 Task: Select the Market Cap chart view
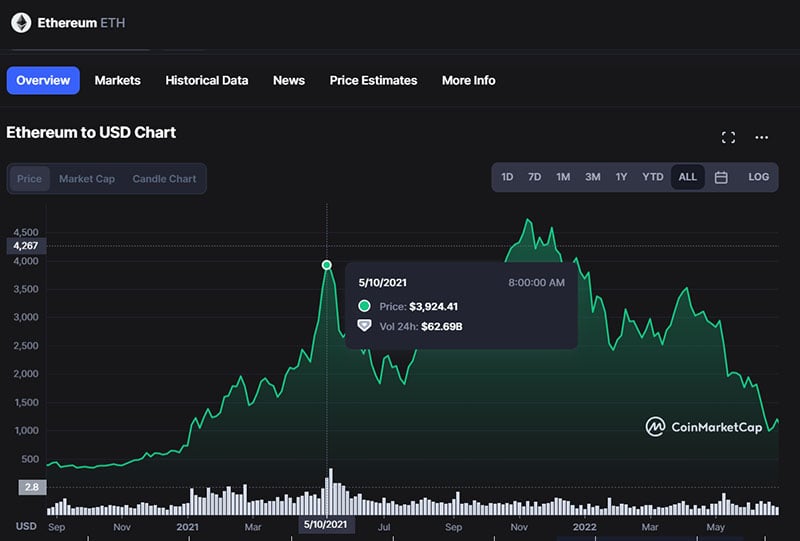point(87,179)
